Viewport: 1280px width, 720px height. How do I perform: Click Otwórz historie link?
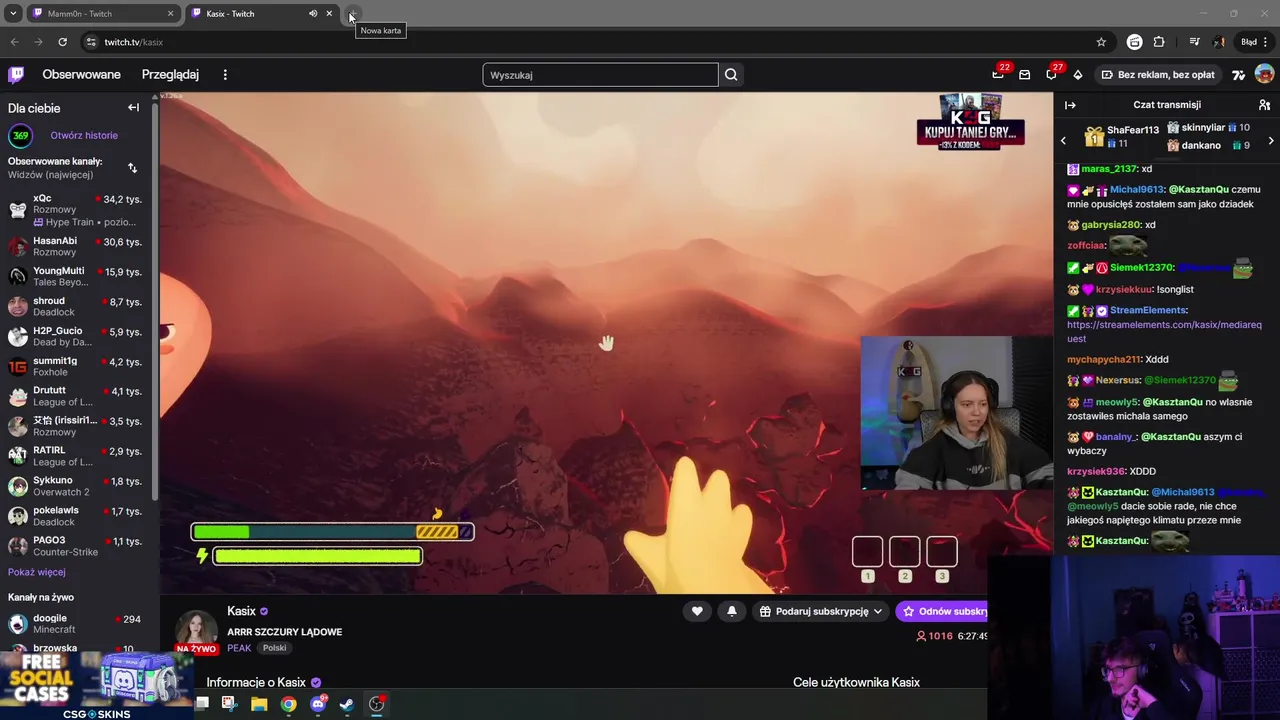coord(84,136)
